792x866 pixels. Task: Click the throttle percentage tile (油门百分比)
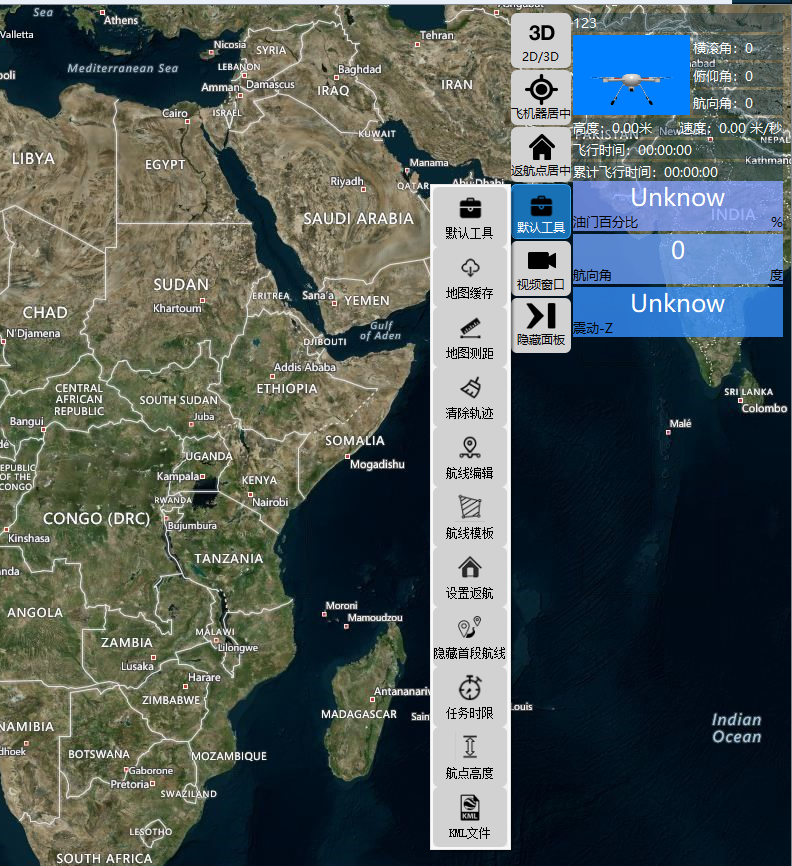click(678, 206)
